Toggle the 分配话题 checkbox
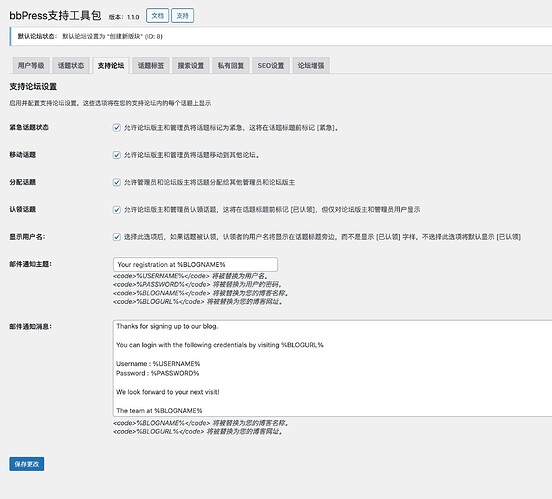This screenshot has width=552, height=499. click(x=117, y=182)
